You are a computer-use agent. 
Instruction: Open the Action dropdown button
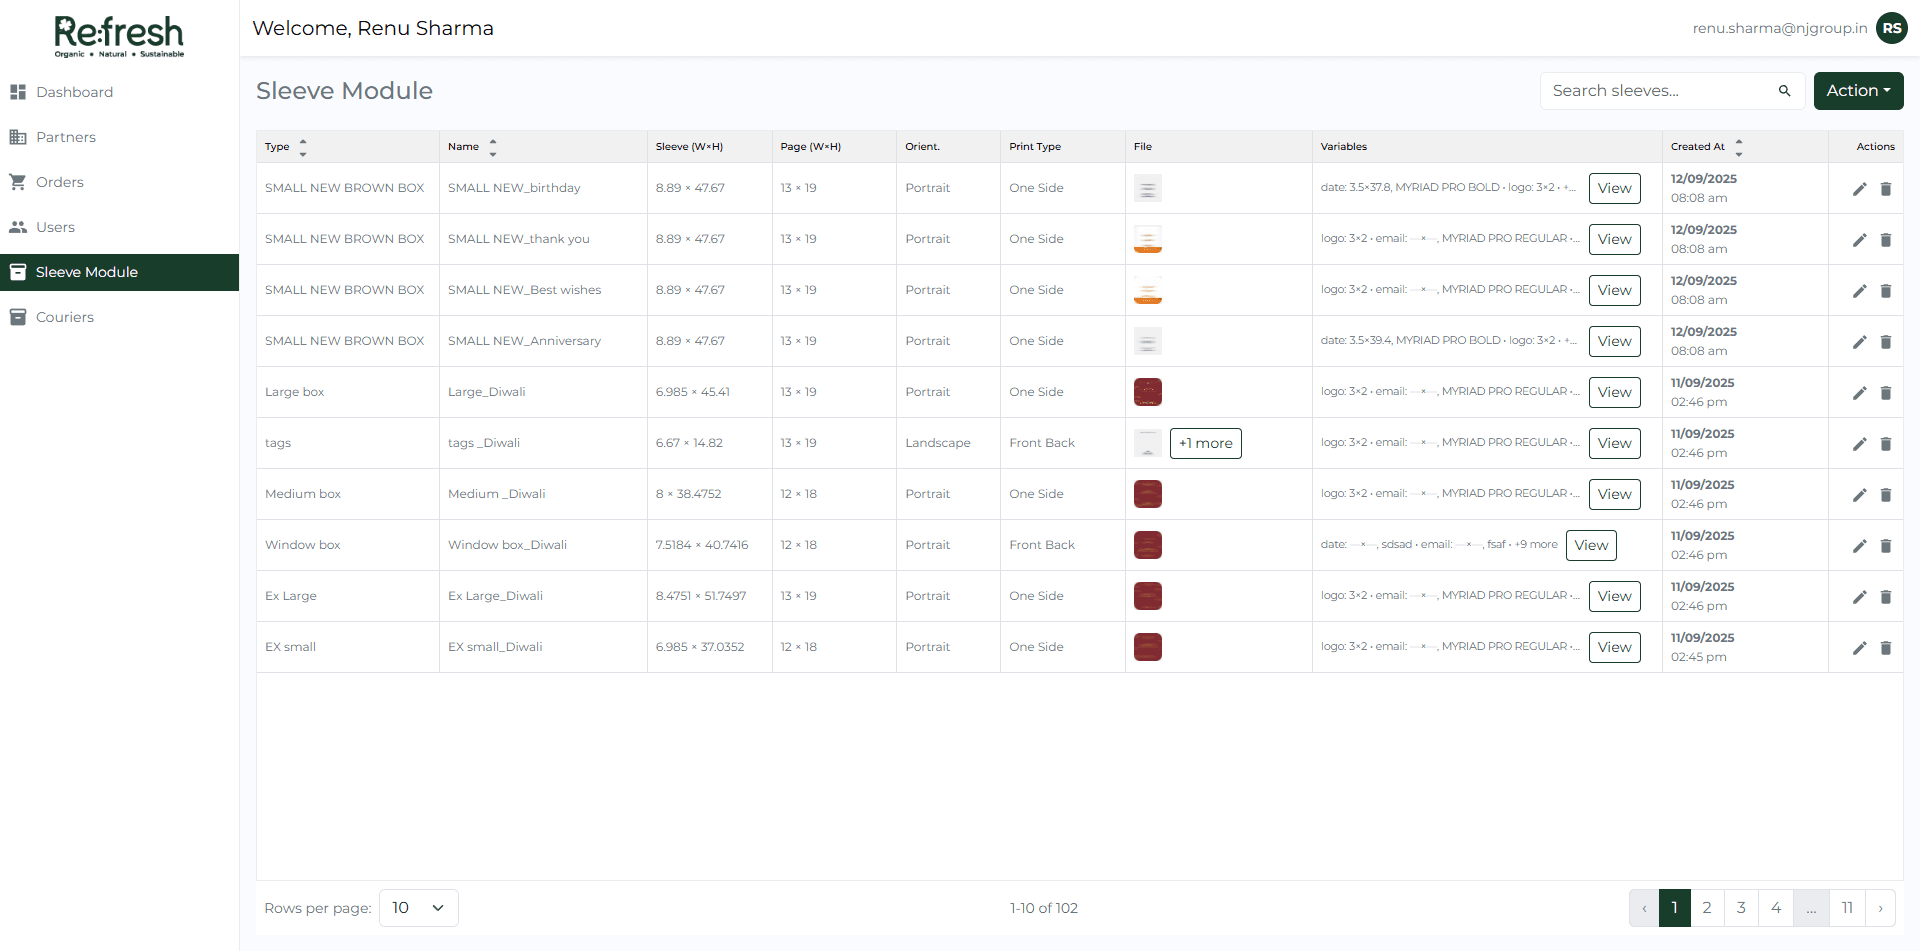pyautogui.click(x=1858, y=91)
